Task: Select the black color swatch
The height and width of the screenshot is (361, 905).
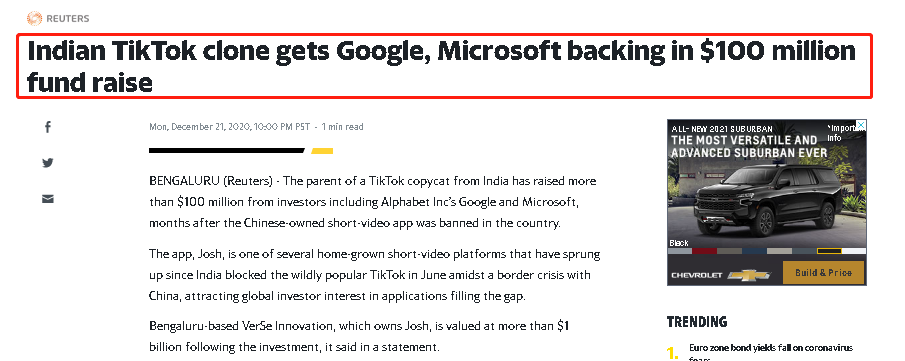Action: pyautogui.click(x=829, y=251)
